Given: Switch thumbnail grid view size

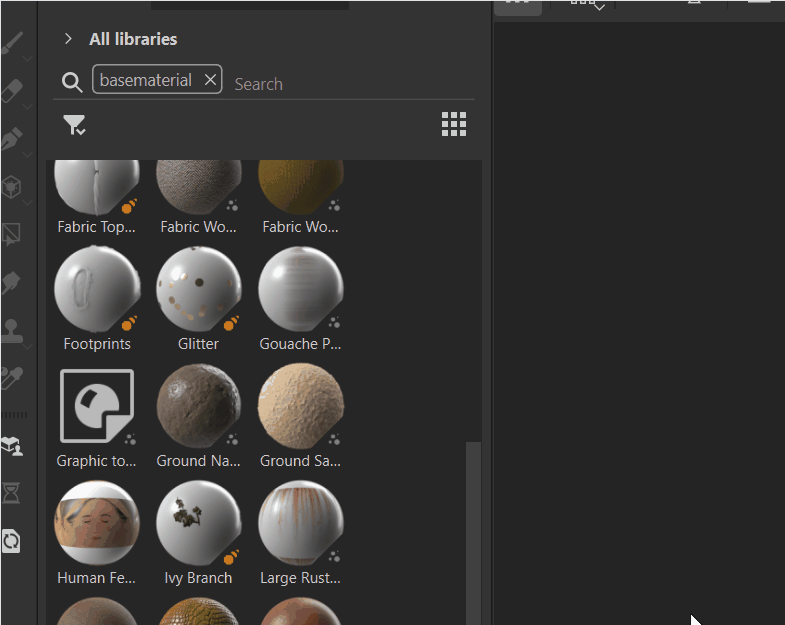Looking at the screenshot, I should (454, 124).
